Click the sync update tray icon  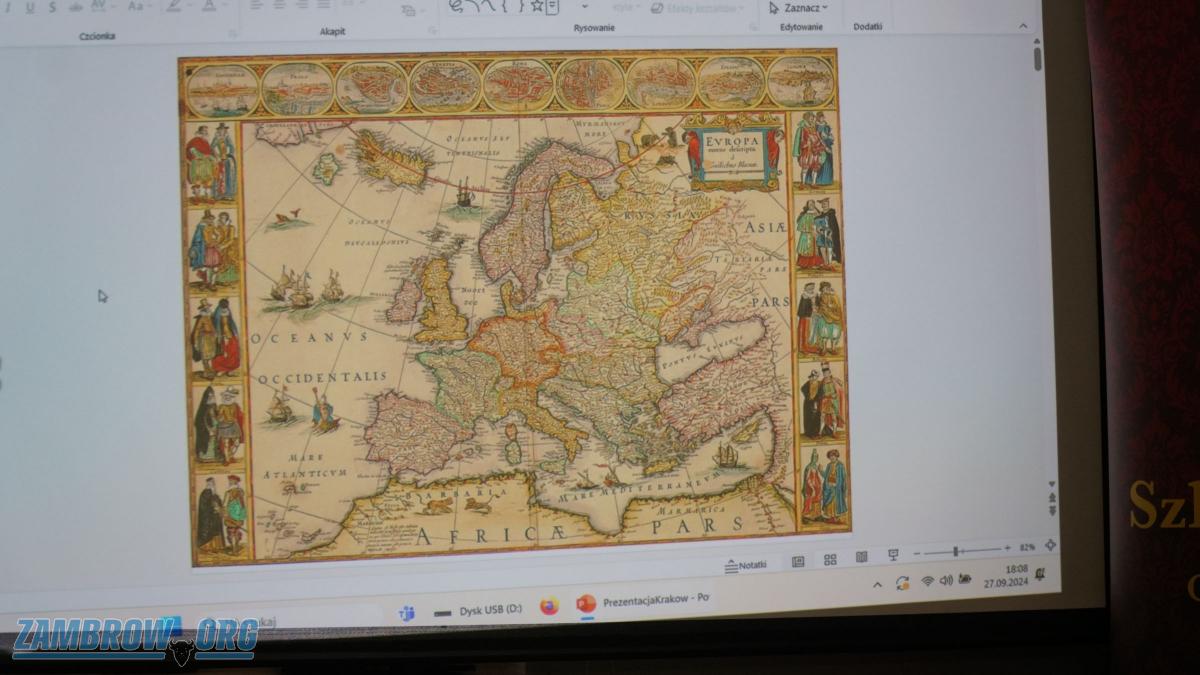tap(902, 583)
